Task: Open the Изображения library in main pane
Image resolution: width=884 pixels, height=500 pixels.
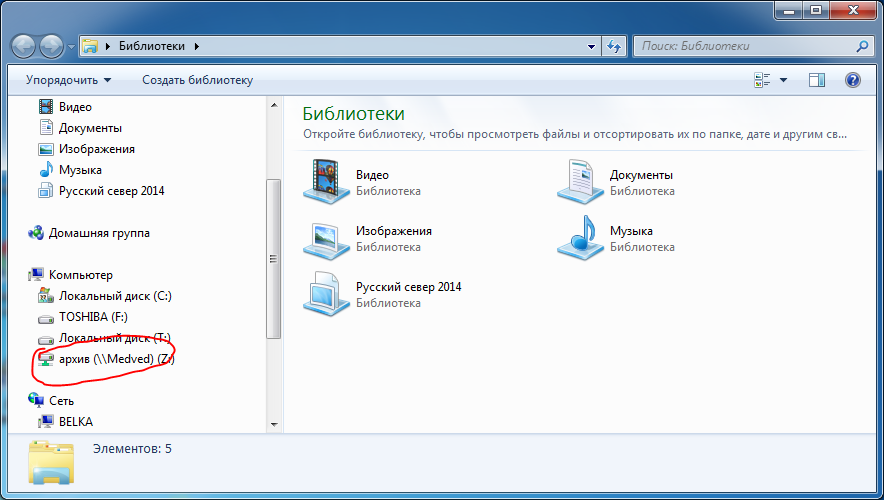Action: (327, 238)
